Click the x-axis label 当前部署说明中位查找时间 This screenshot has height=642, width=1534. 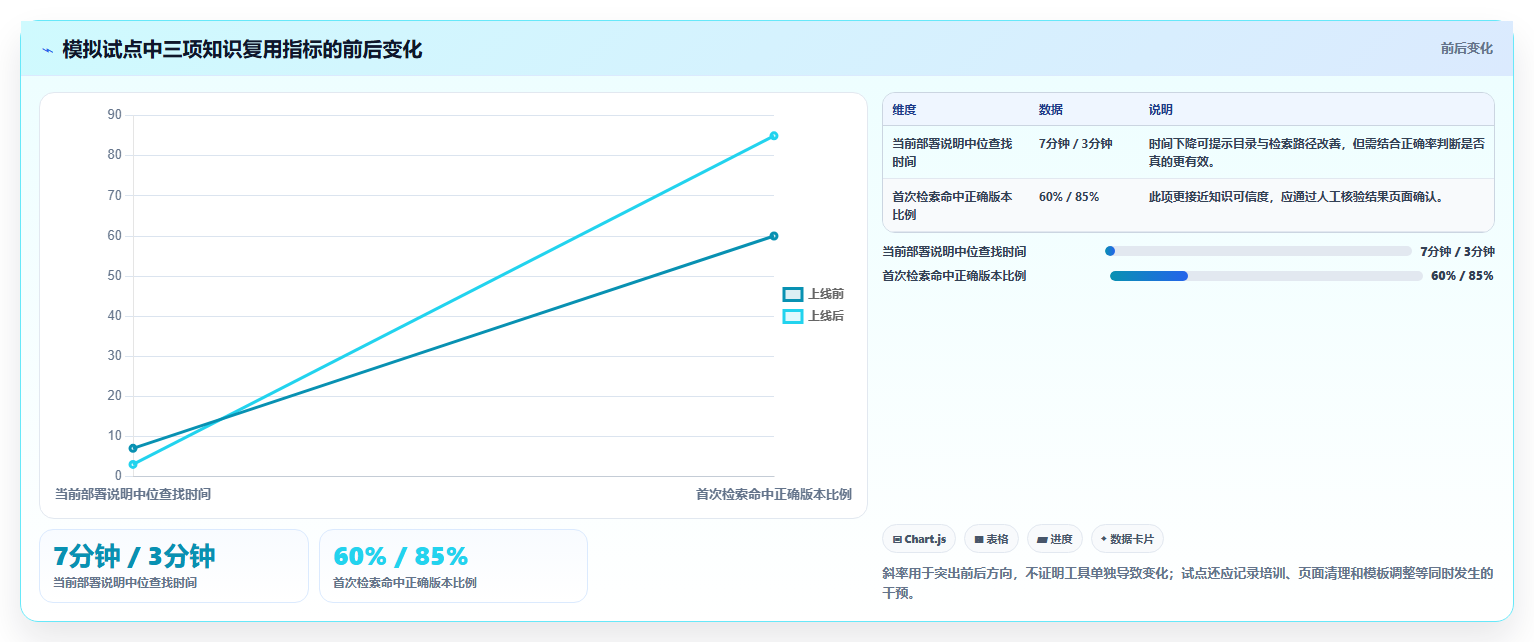coord(133,494)
